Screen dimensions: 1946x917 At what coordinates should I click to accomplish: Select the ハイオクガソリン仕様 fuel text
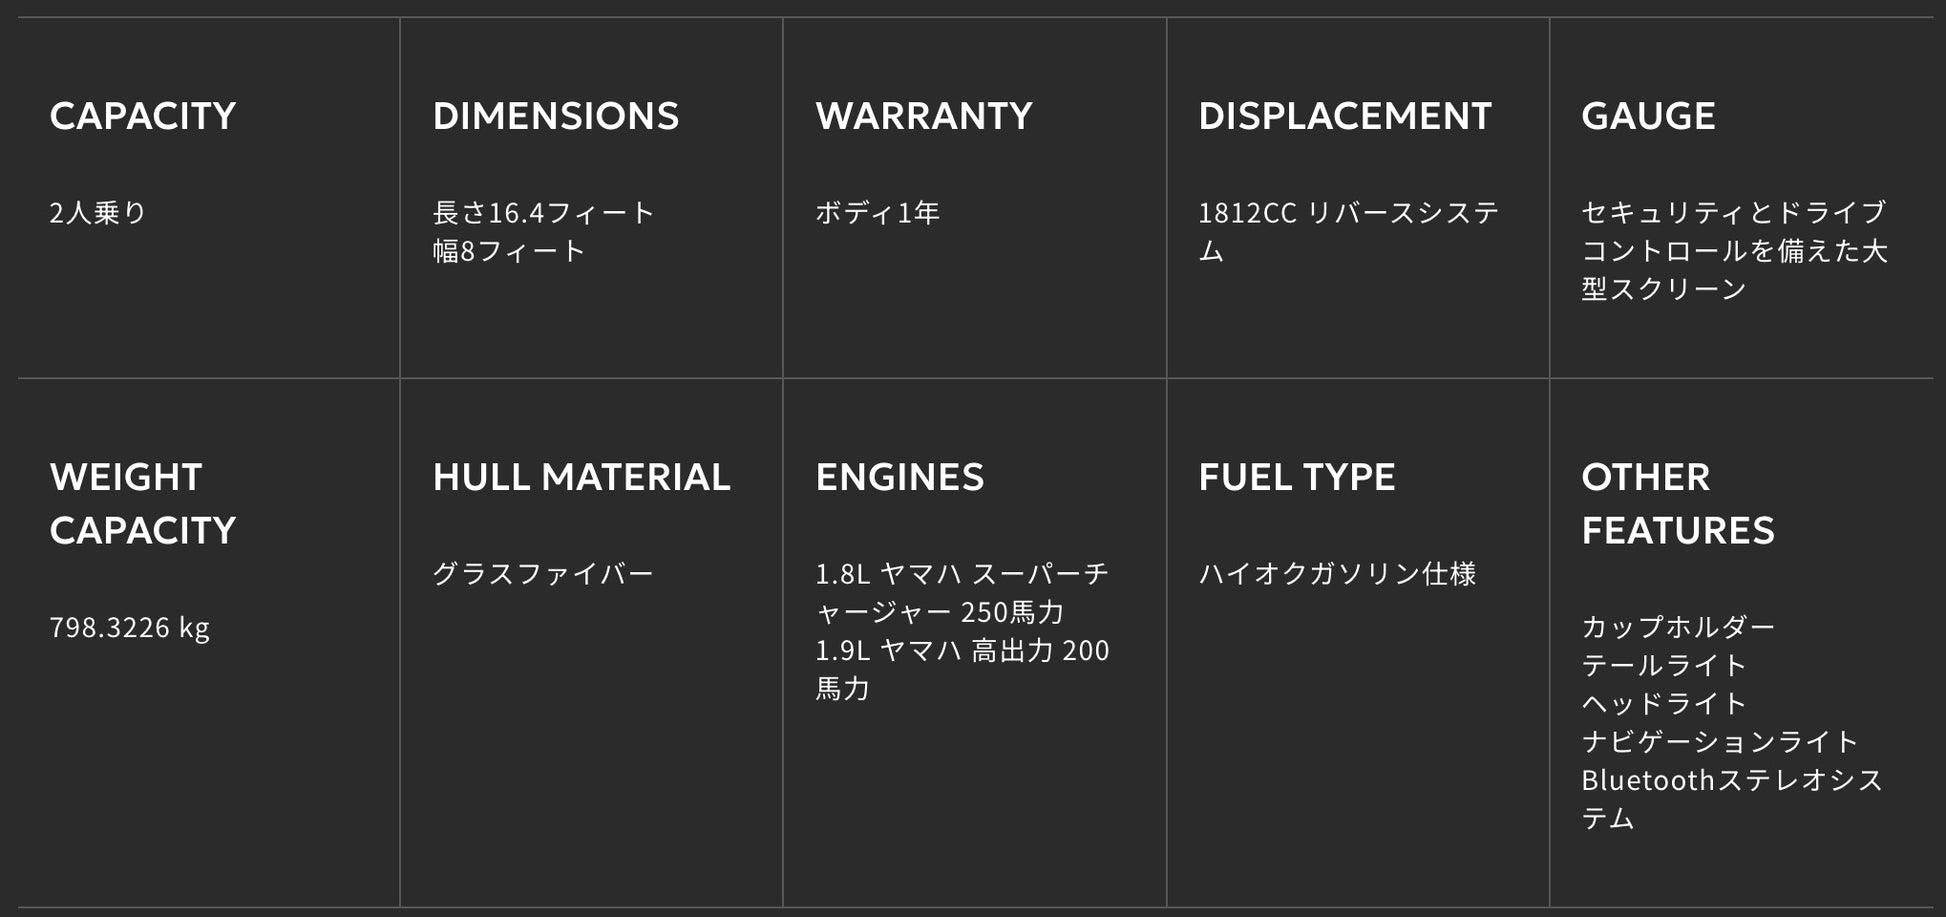1337,574
